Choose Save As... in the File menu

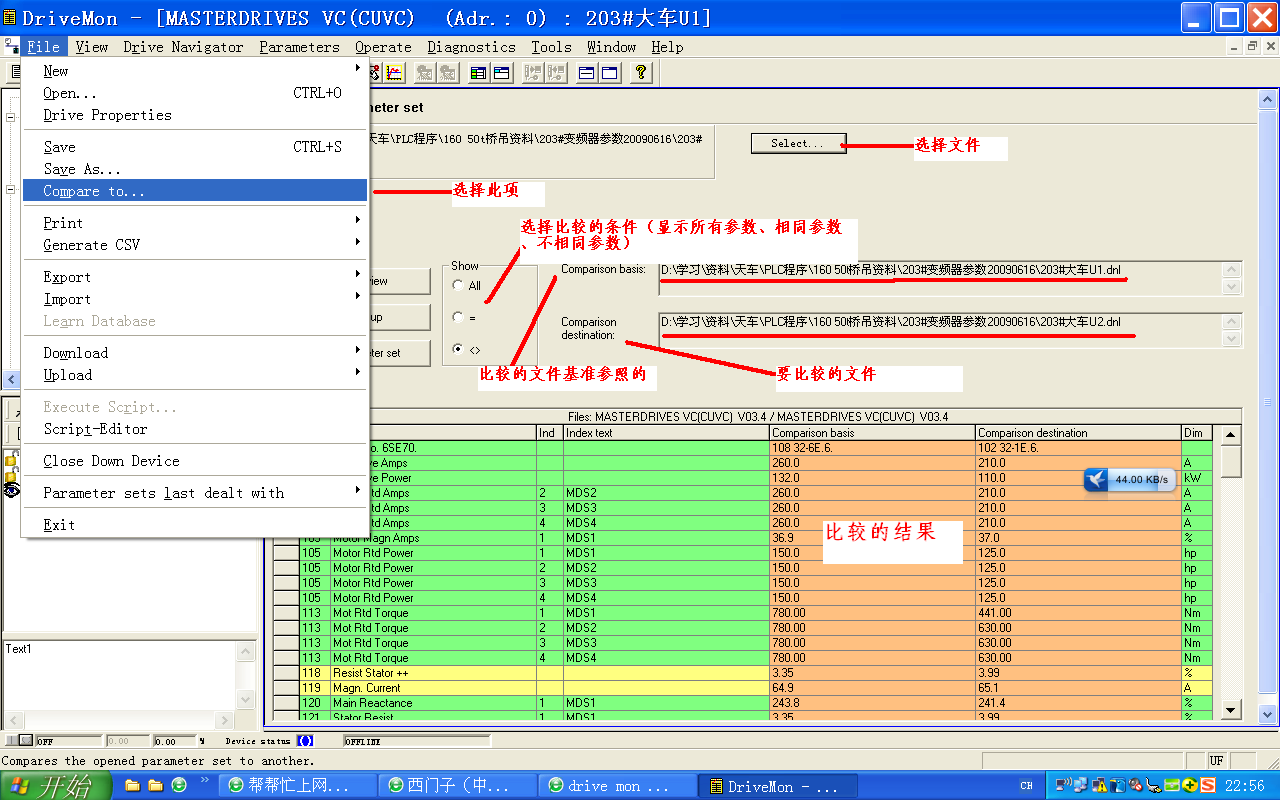click(x=195, y=168)
